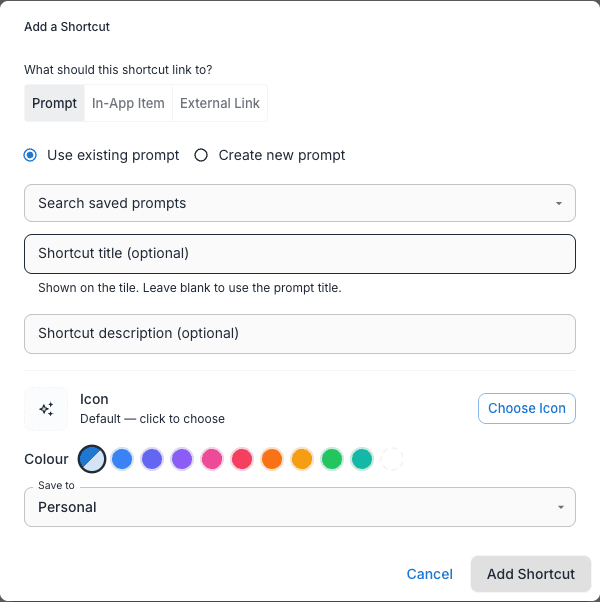Pick the blue colour swatch
The width and height of the screenshot is (600, 602).
pyautogui.click(x=122, y=459)
